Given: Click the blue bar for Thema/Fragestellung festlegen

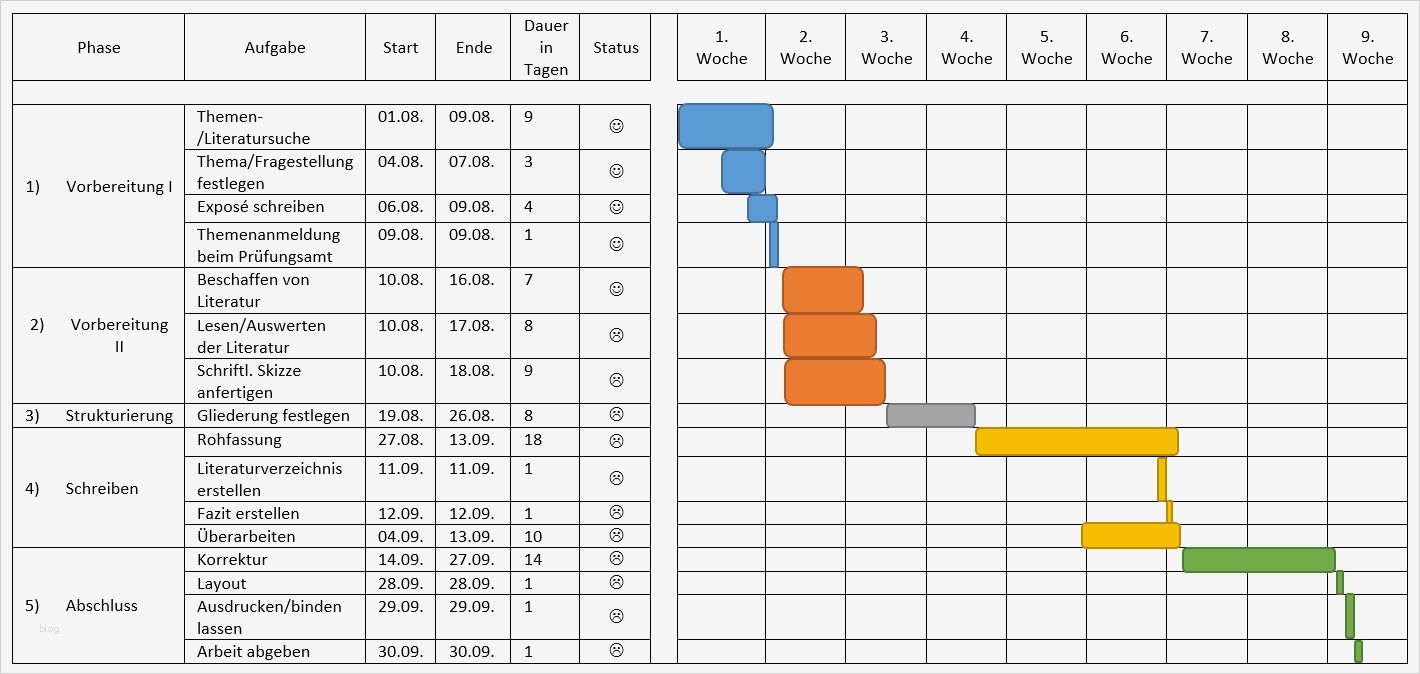Looking at the screenshot, I should pyautogui.click(x=743, y=171).
